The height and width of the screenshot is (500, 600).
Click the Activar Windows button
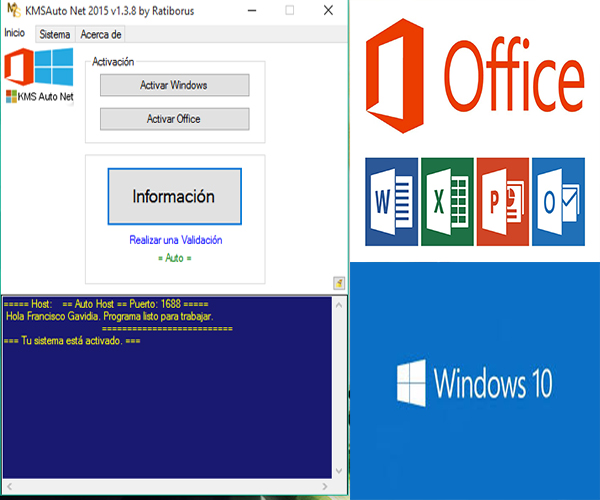coord(174,85)
